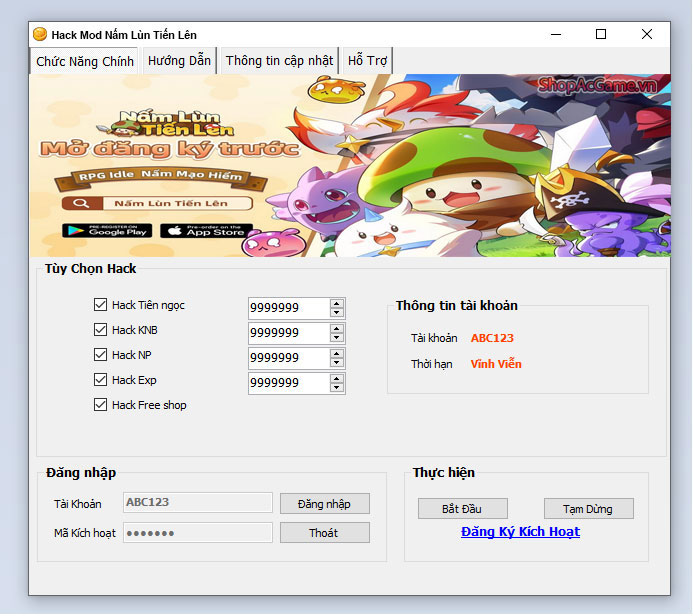This screenshot has width=693, height=616.
Task: Decrease the Hack Exp value arrow
Action: click(337, 388)
